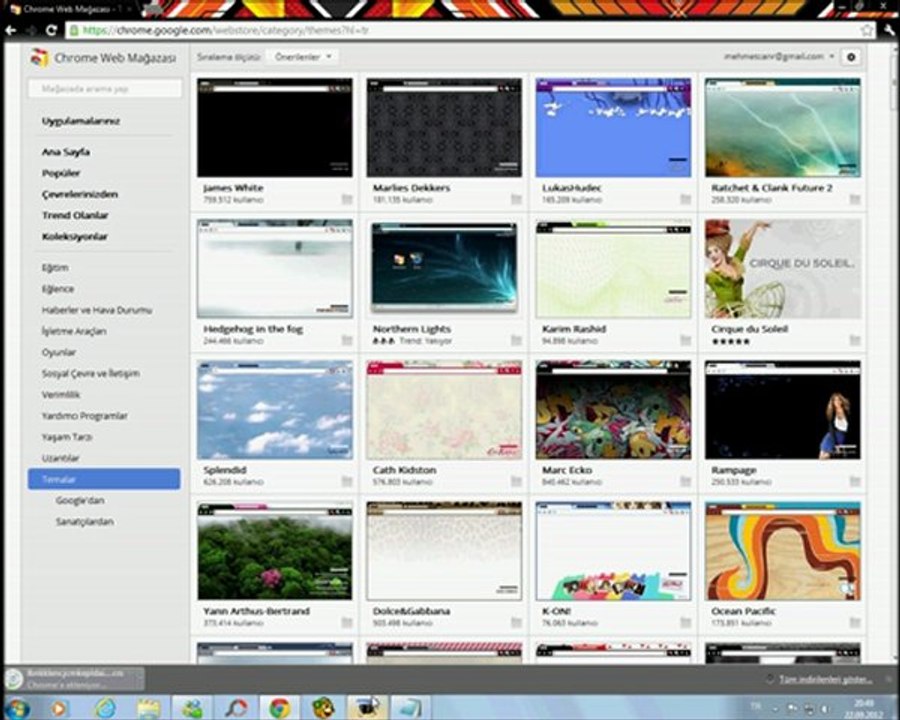Click the Tüm indirilenleri göster link
The image size is (900, 720).
[x=825, y=680]
